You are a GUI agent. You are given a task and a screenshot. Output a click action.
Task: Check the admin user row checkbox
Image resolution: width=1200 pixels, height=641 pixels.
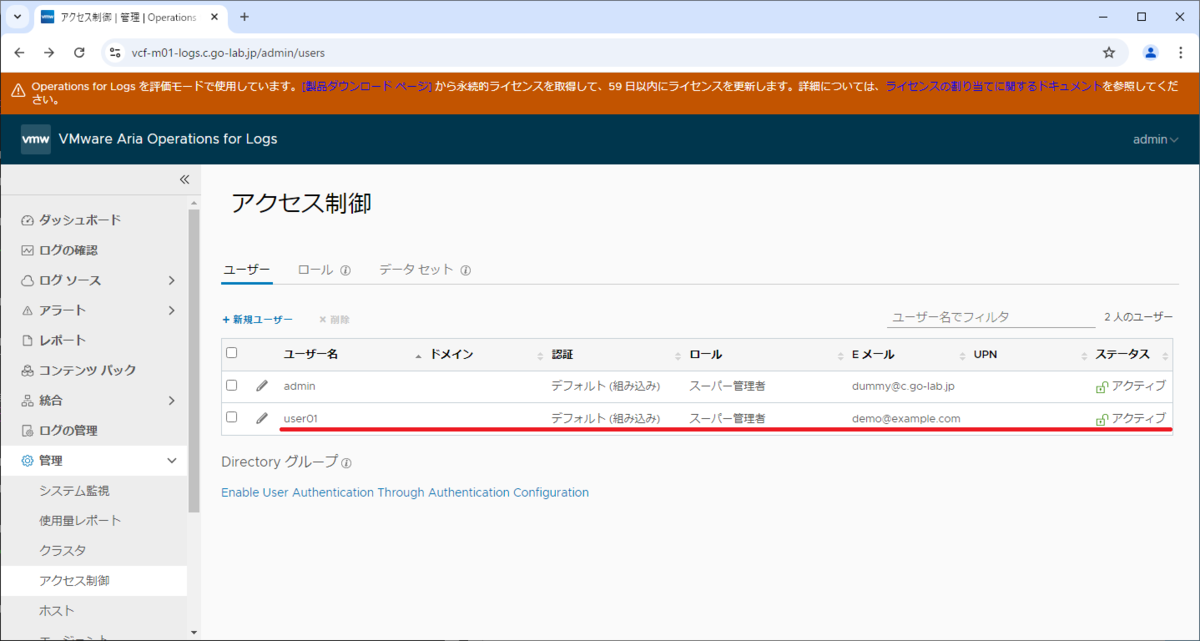coord(232,385)
